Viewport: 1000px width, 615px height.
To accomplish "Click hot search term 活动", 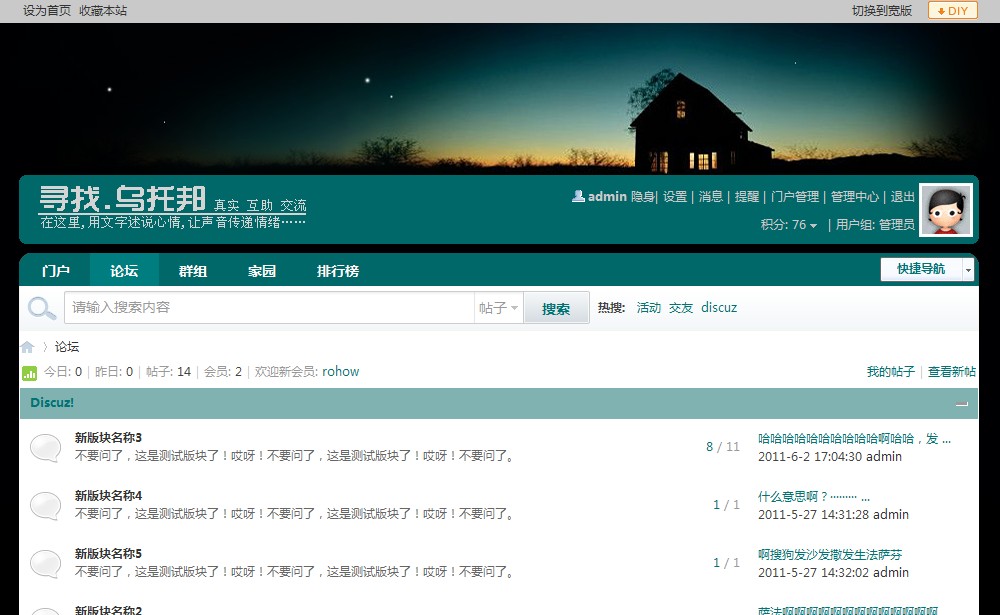I will point(649,308).
